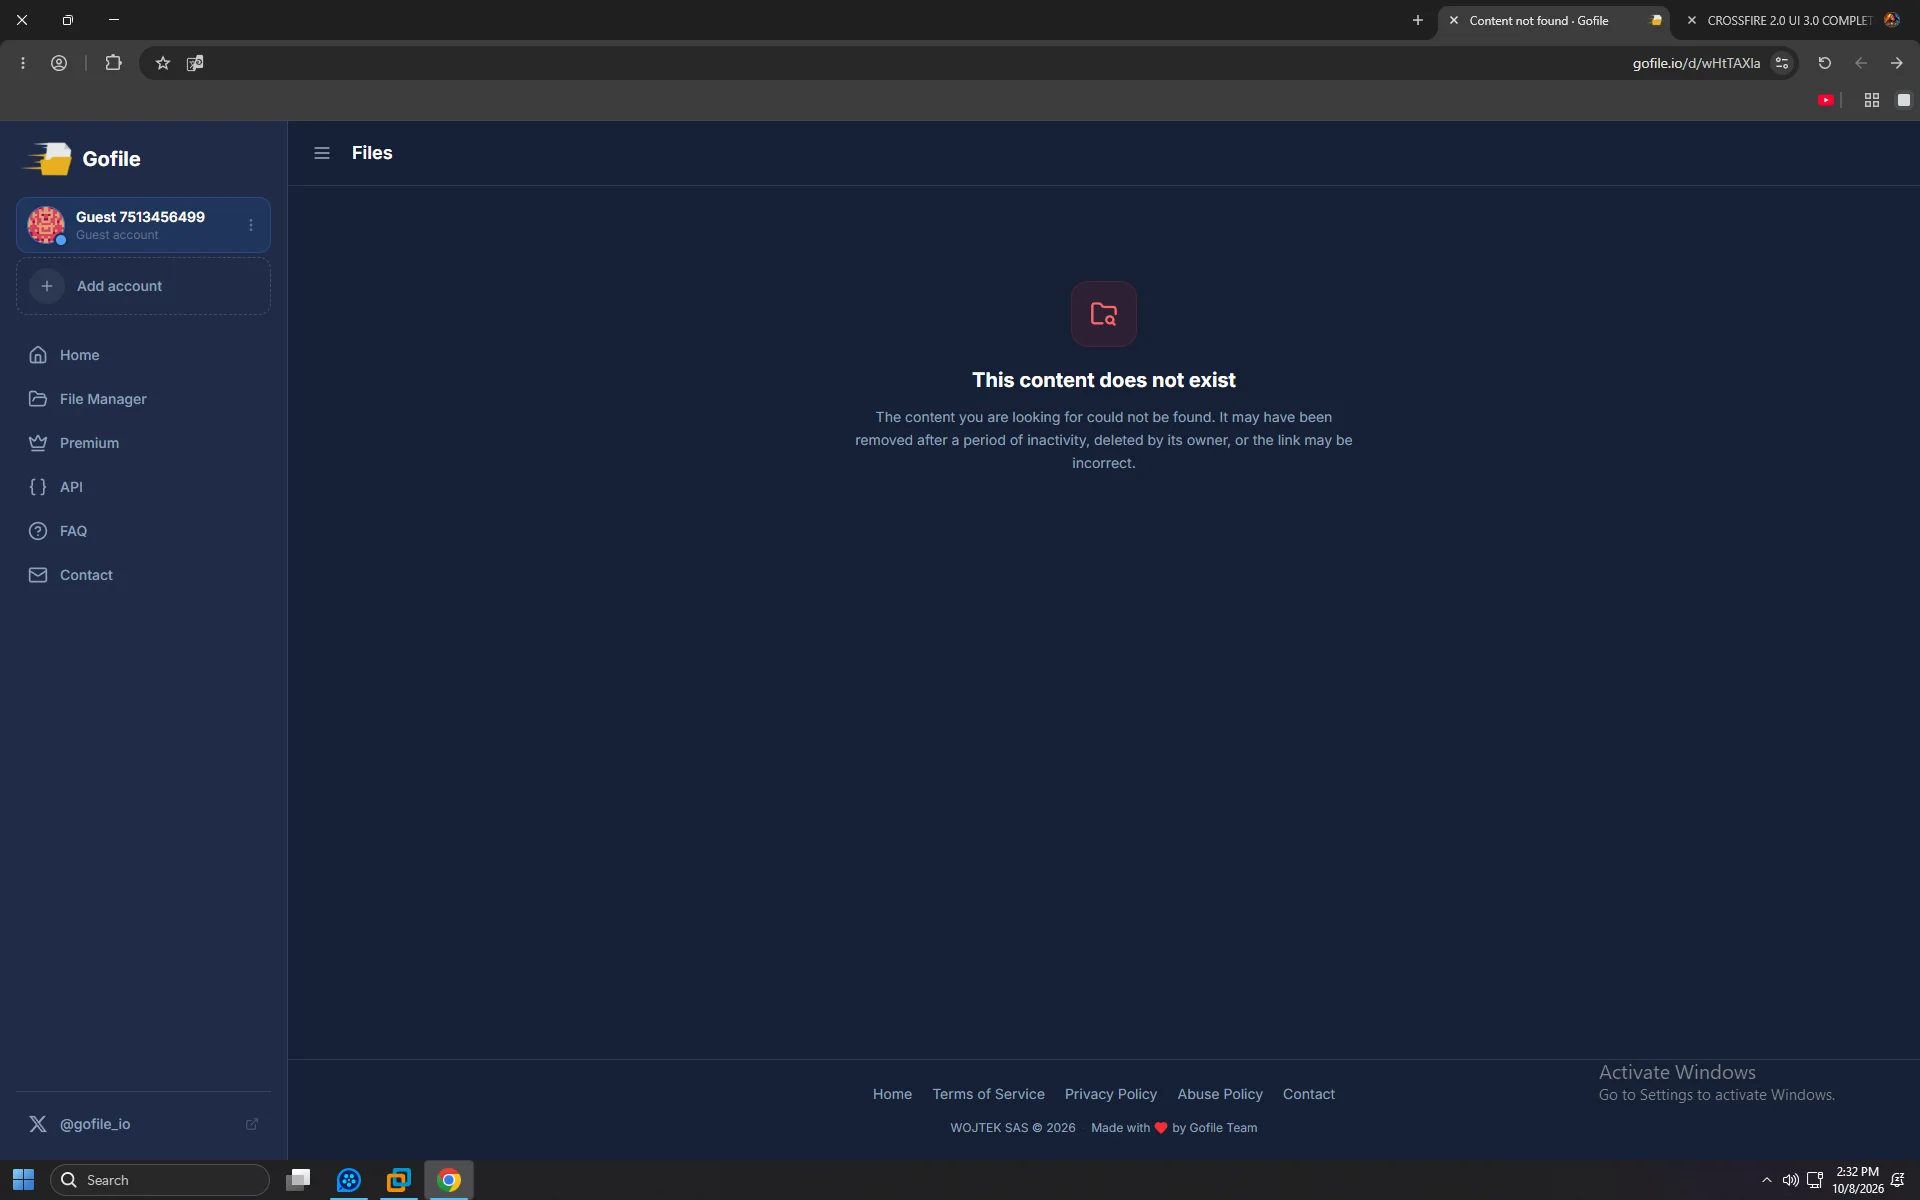The image size is (1920, 1200).
Task: Switch to CROSSFIRE 2.0 UI 3.0 tab
Action: 1791,20
